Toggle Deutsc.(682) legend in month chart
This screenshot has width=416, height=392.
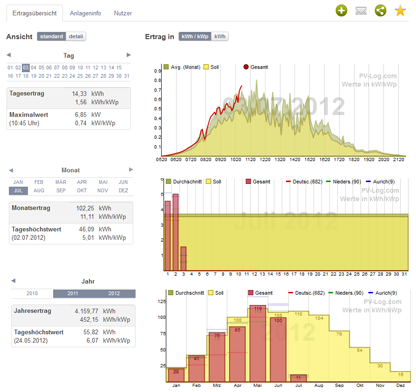tap(304, 182)
